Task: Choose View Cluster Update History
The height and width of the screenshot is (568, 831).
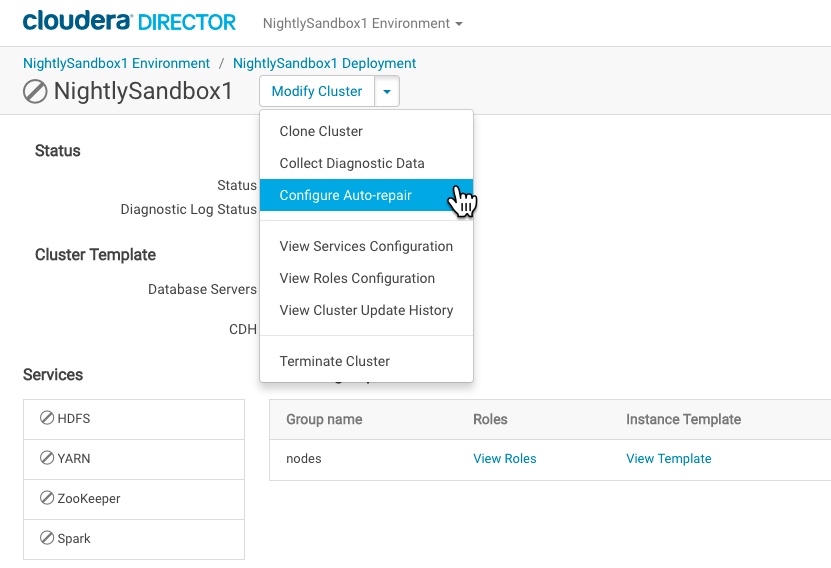Action: pos(366,310)
